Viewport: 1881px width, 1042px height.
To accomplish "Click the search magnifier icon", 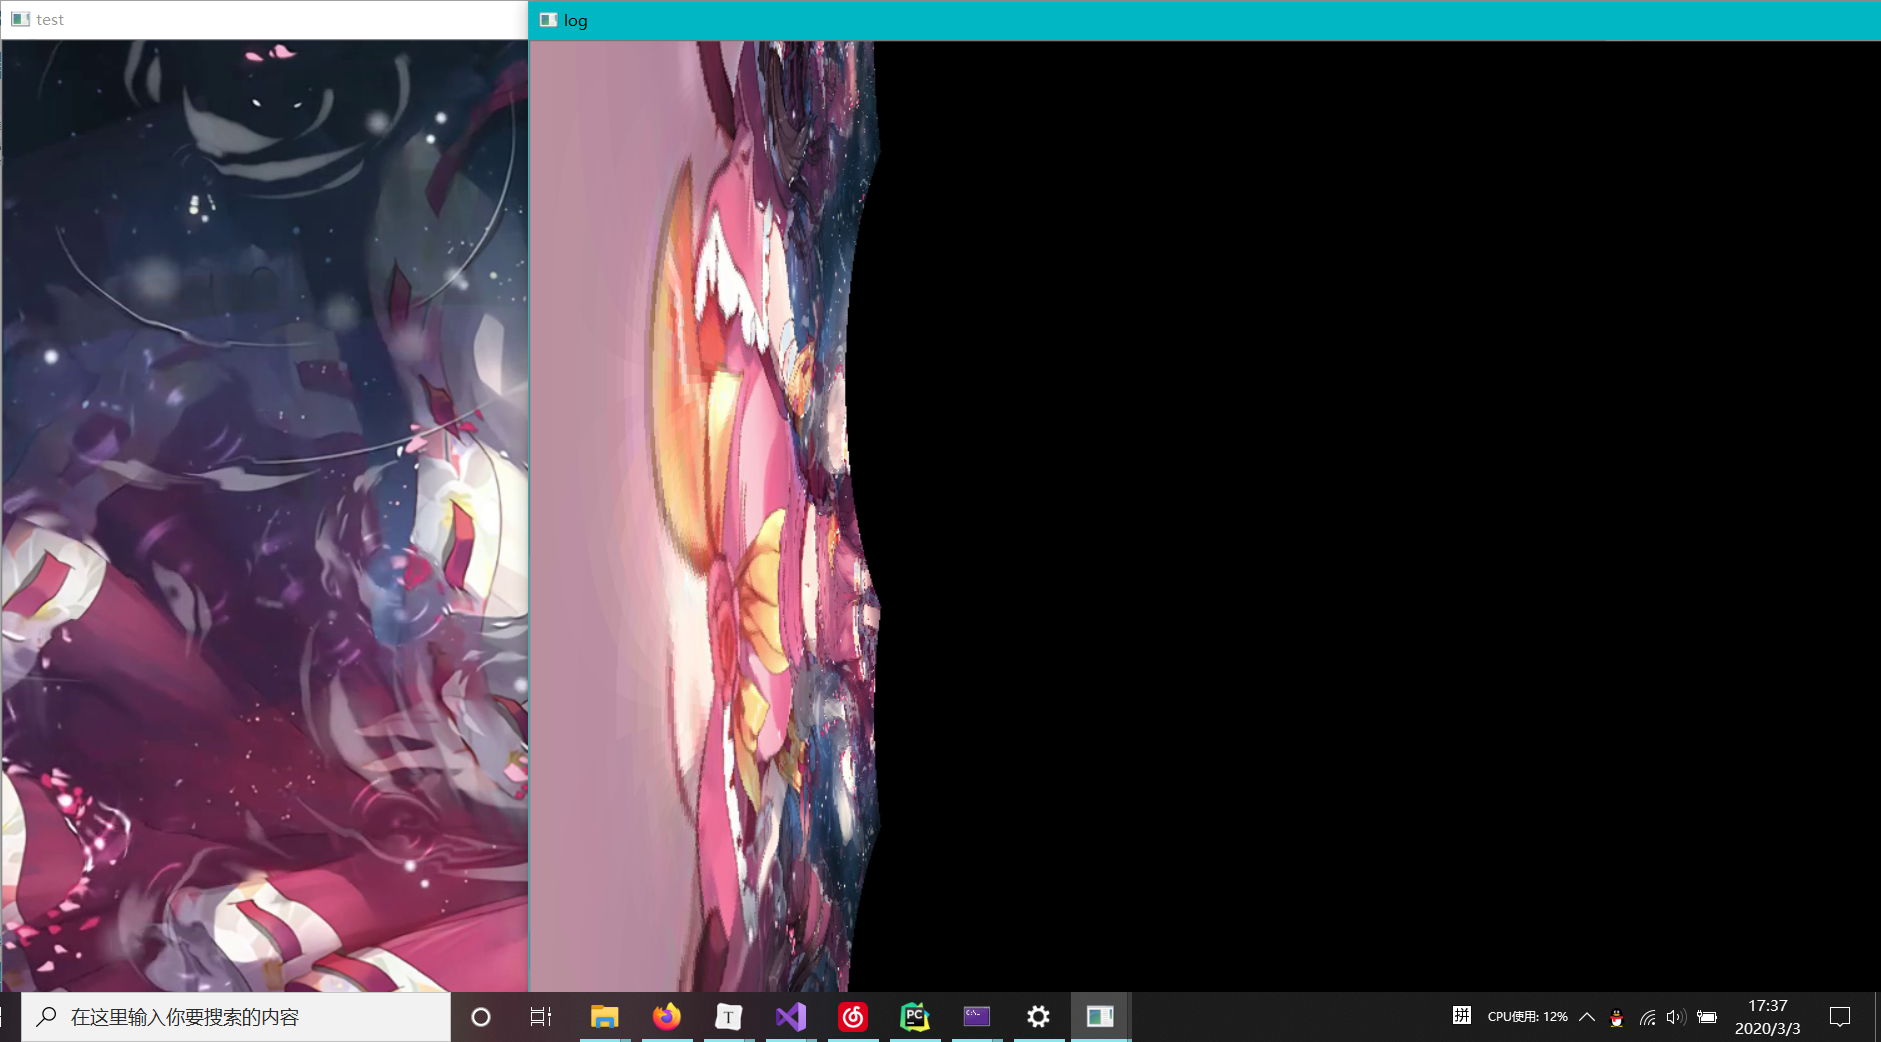I will (46, 1017).
